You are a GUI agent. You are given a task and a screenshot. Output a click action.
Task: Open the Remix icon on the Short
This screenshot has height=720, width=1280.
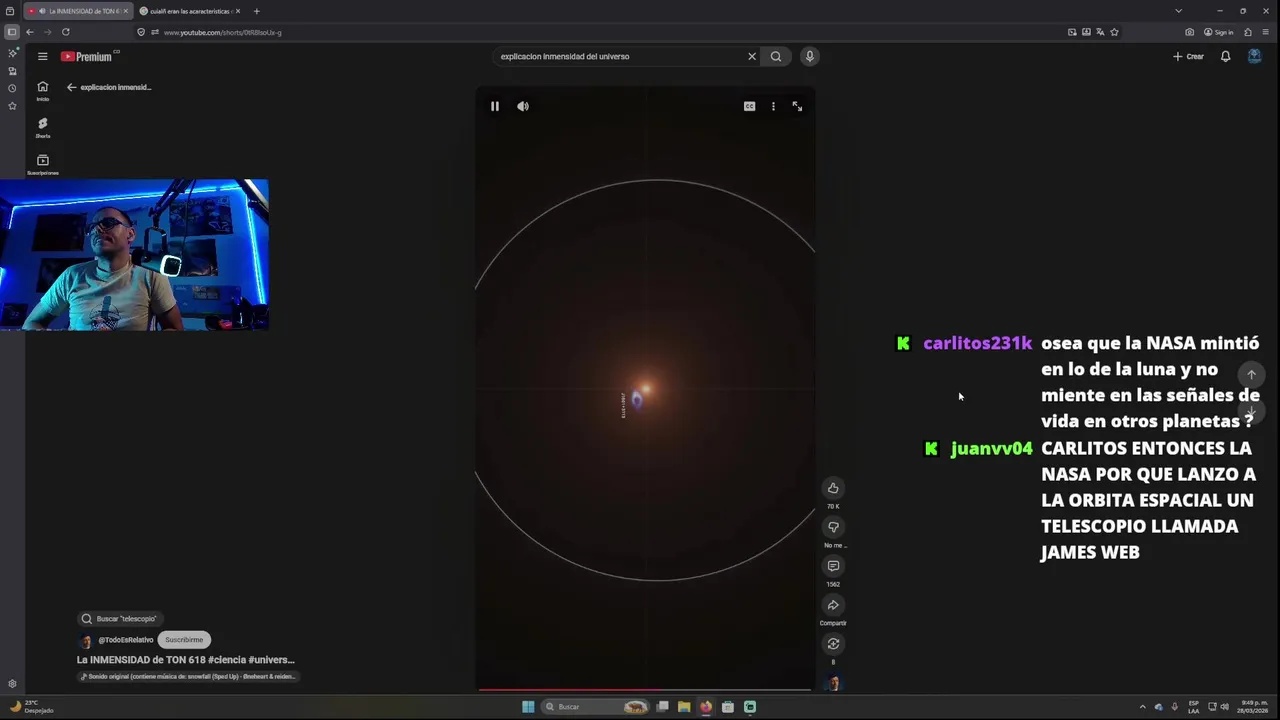(x=833, y=644)
